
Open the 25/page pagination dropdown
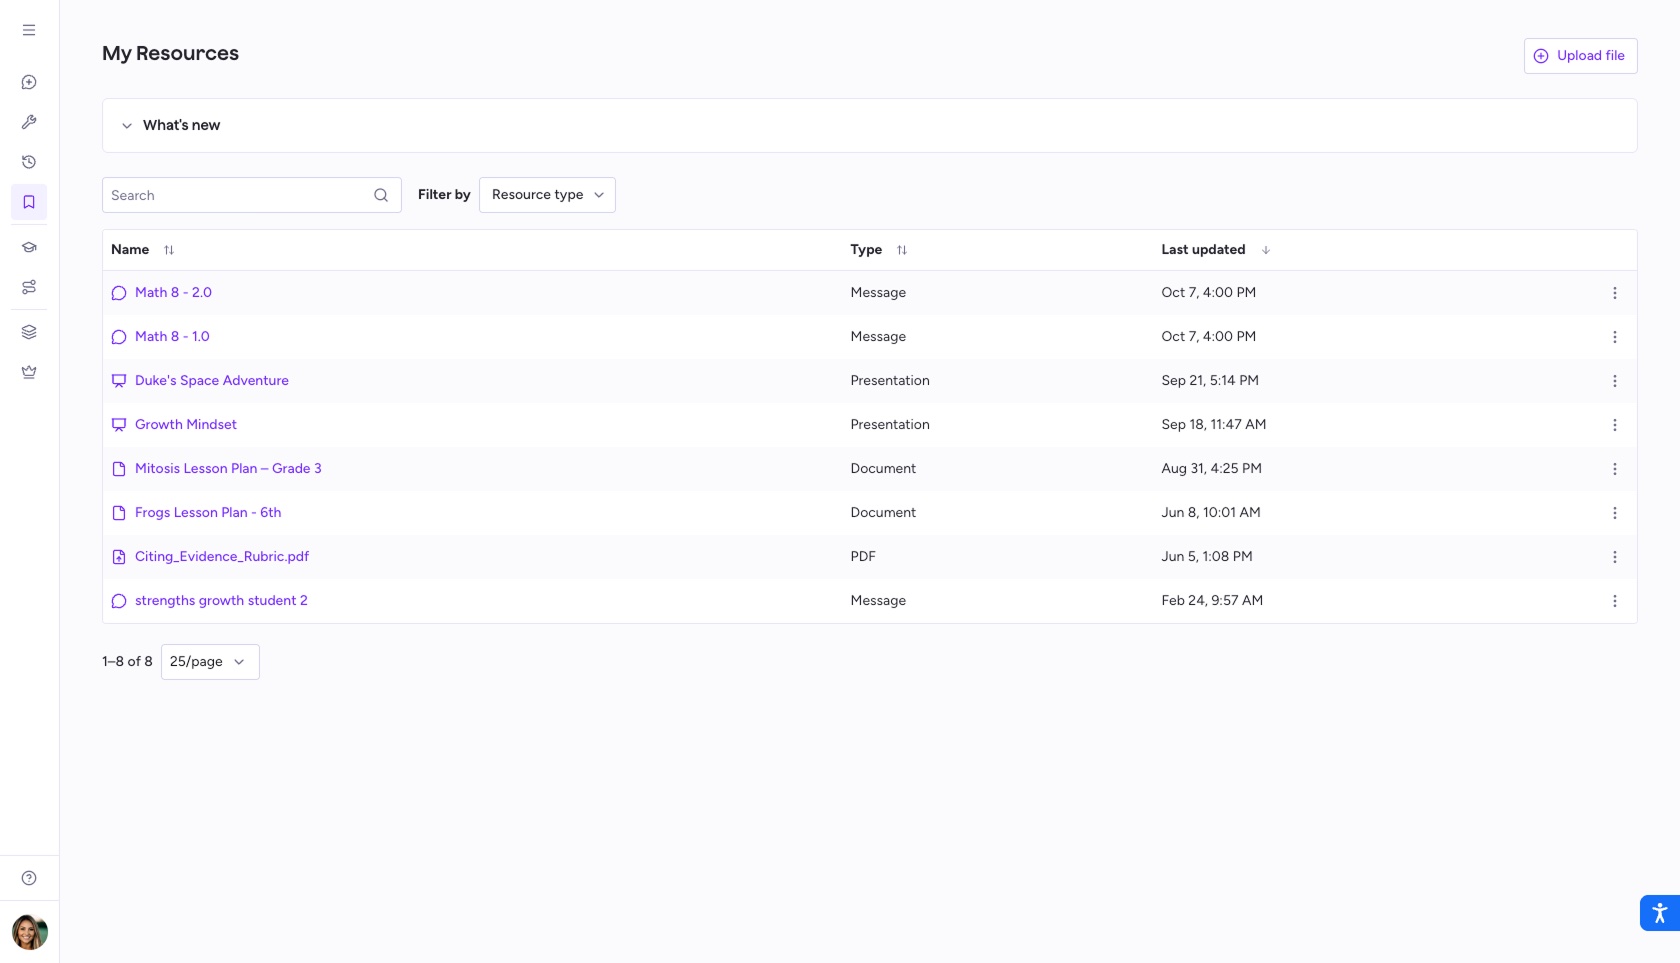coord(210,662)
